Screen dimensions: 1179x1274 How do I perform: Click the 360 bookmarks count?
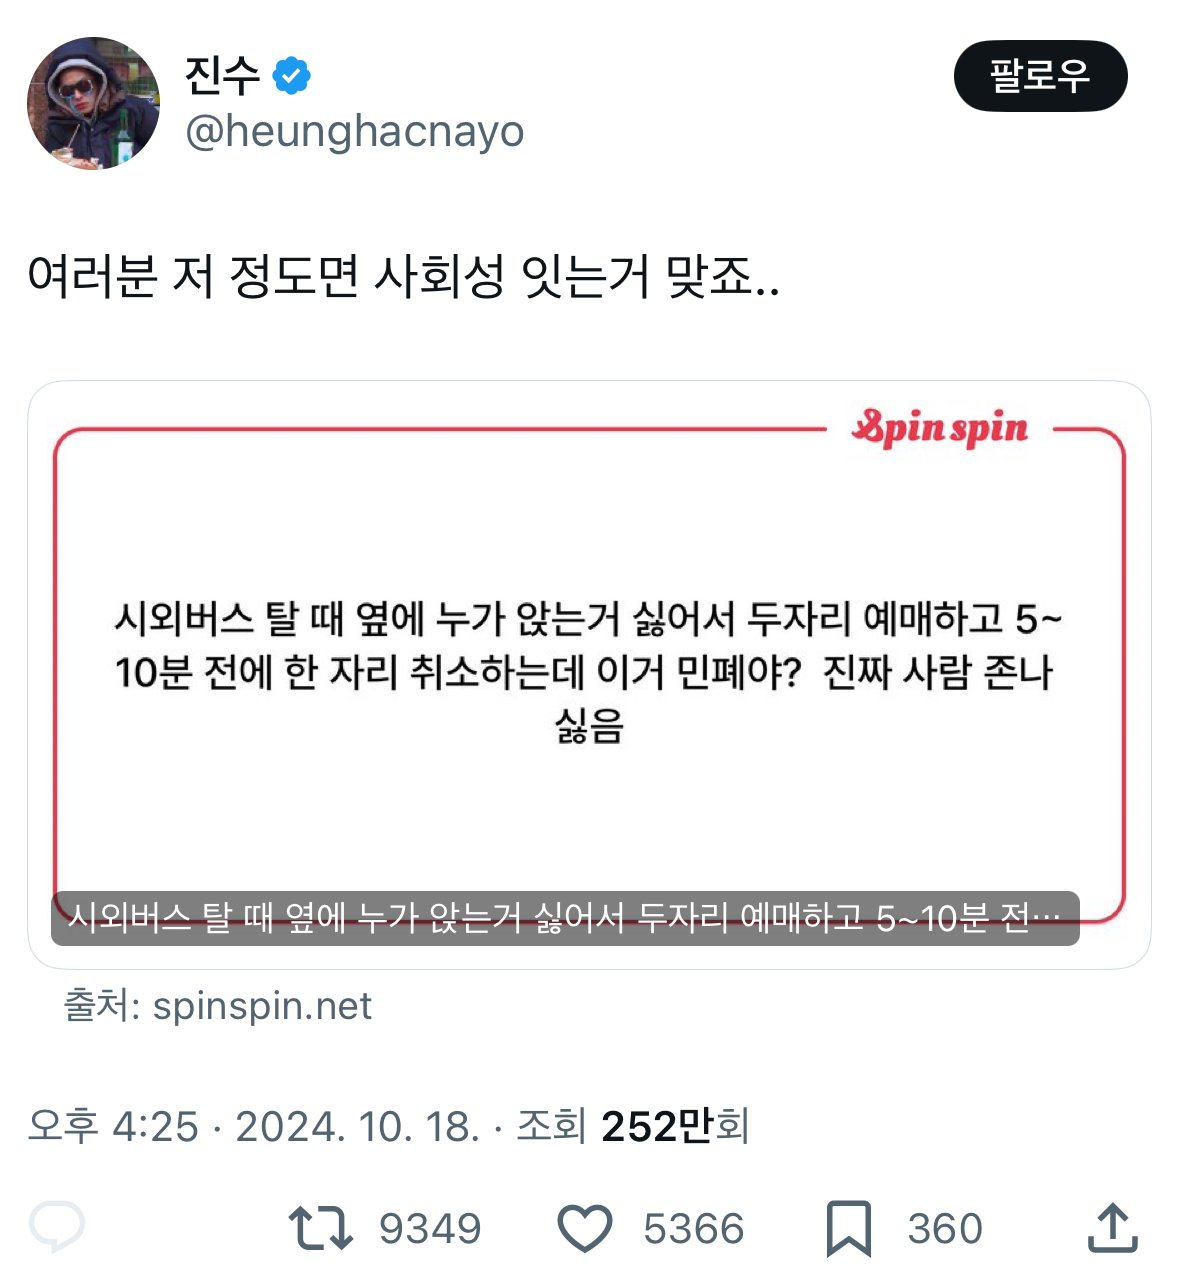[x=945, y=1229]
